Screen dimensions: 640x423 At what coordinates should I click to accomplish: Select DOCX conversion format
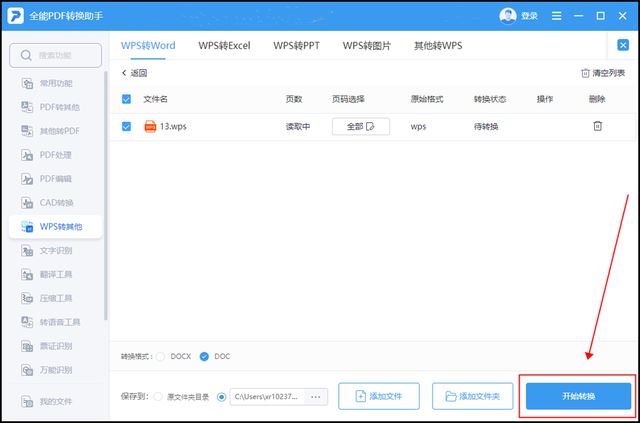click(x=160, y=356)
